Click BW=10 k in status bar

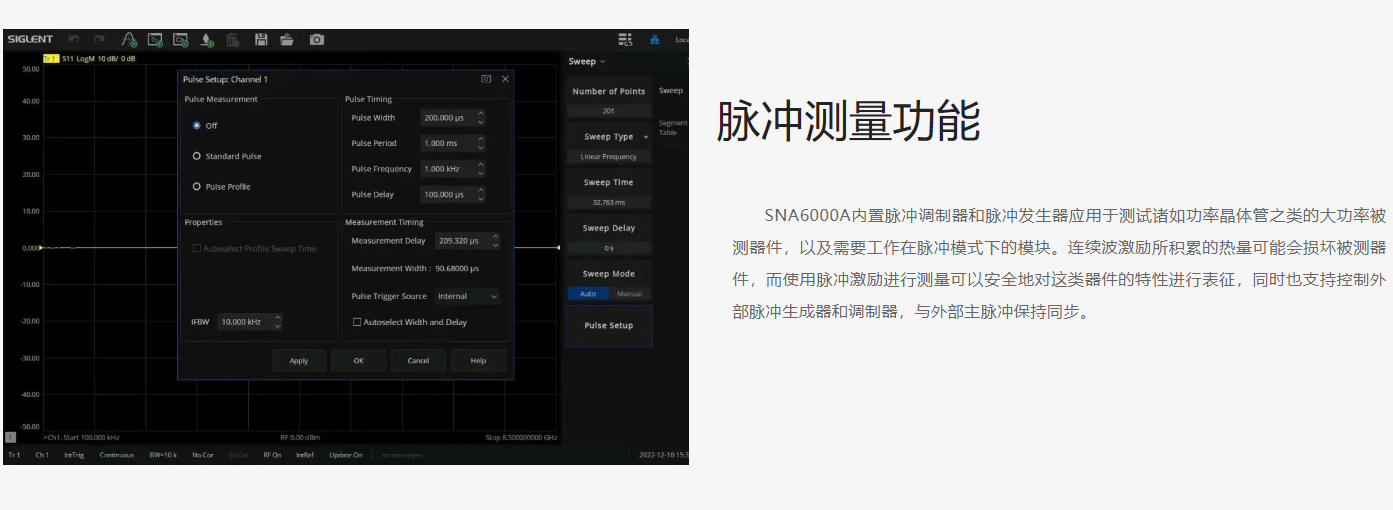click(x=163, y=455)
